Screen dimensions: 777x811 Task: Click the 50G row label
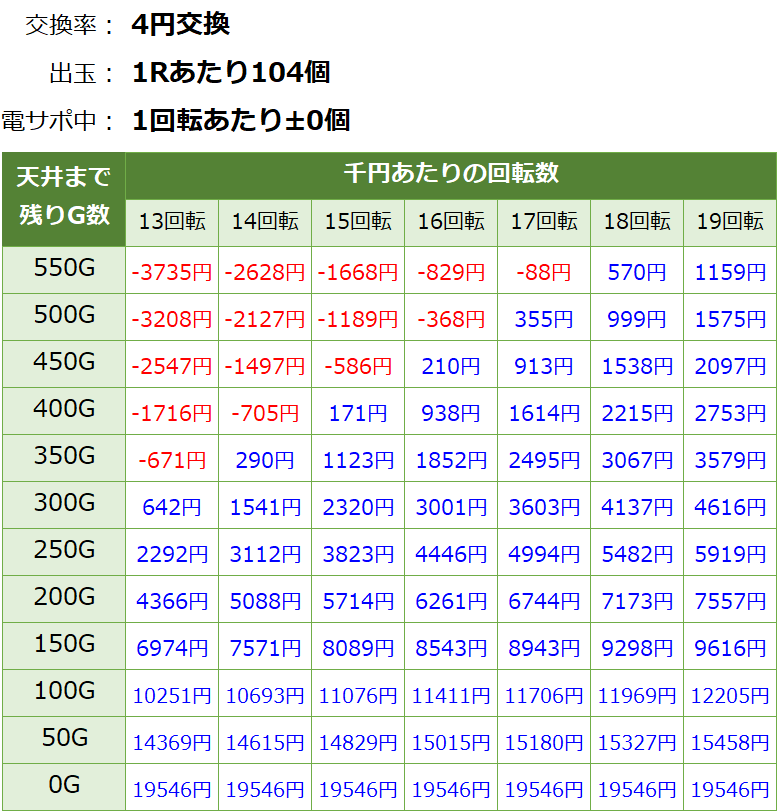(x=64, y=741)
